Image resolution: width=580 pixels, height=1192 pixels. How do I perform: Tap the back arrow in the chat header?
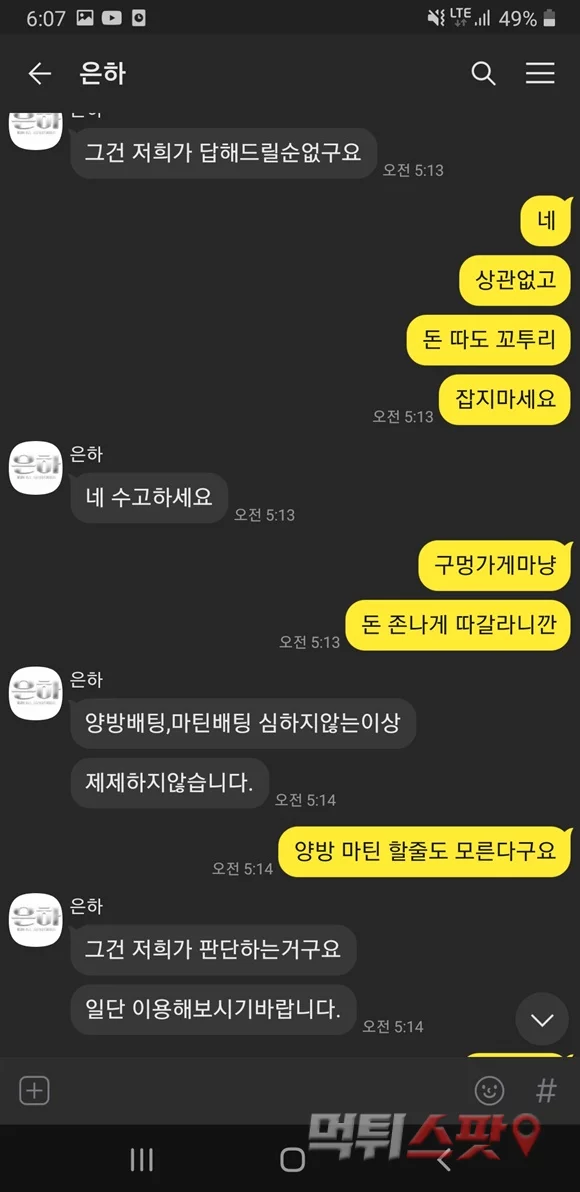tap(39, 74)
